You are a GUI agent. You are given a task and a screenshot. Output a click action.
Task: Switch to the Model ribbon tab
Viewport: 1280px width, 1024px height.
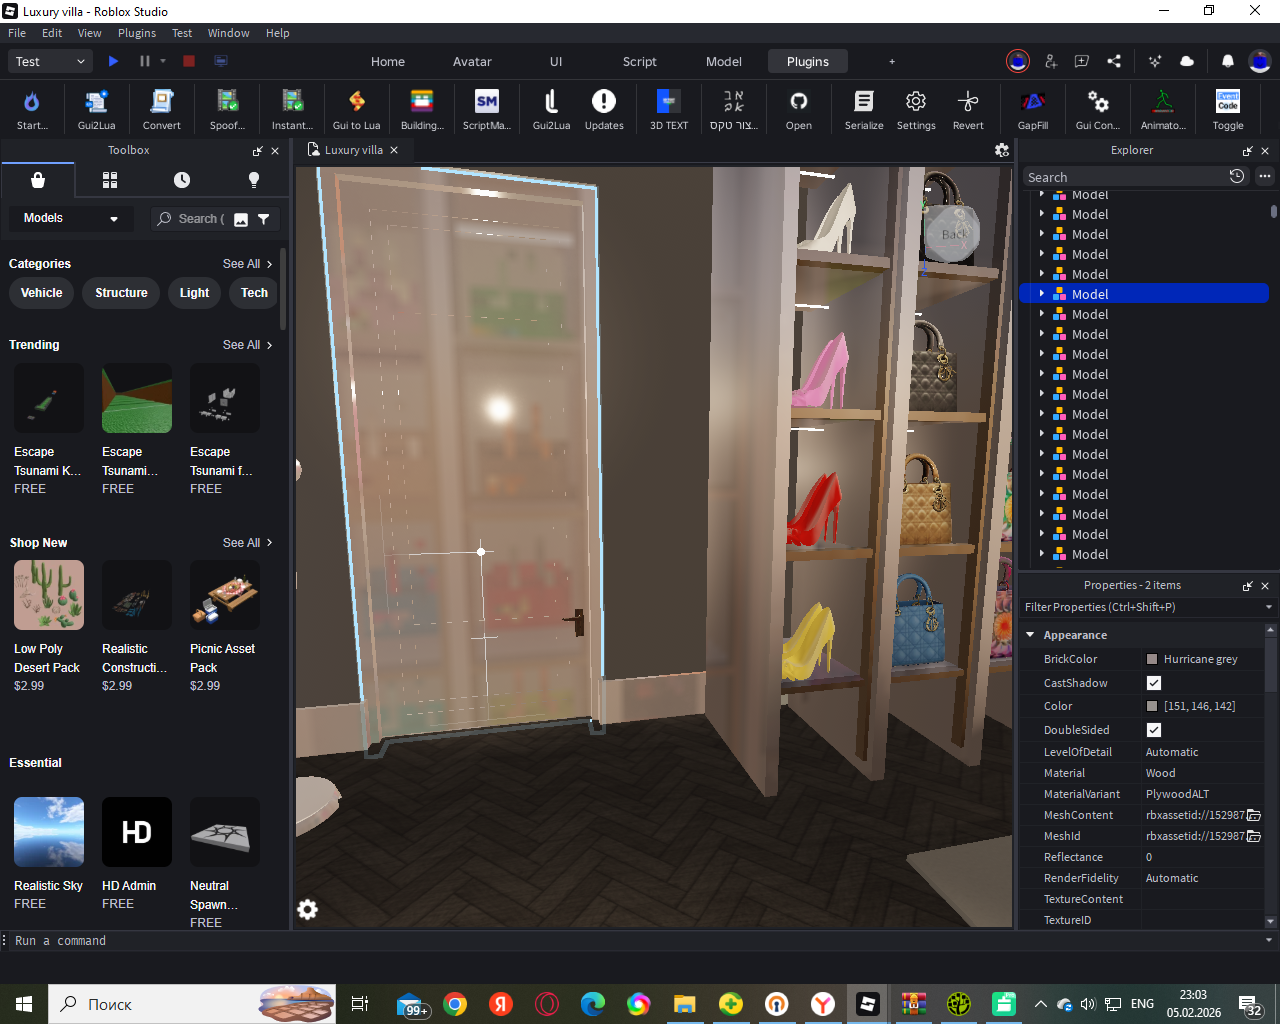click(x=724, y=61)
